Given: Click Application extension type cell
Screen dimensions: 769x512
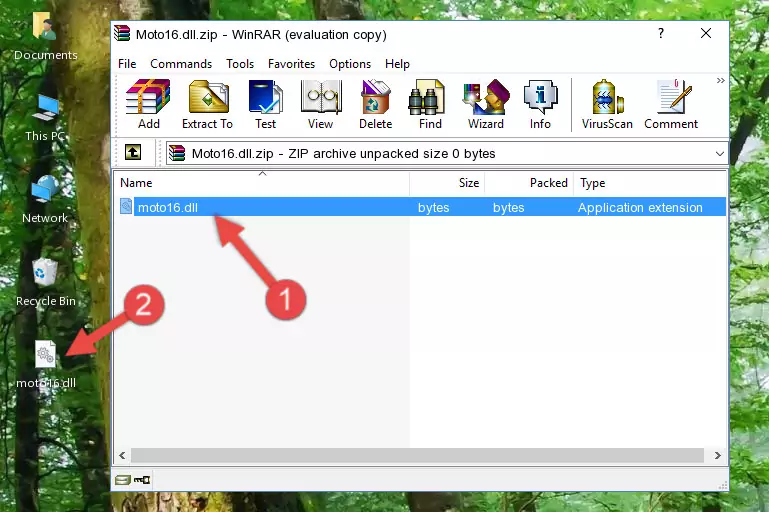Looking at the screenshot, I should point(640,207).
